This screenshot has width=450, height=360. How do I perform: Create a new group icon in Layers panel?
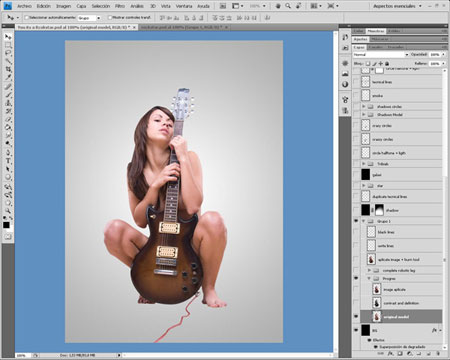point(419,354)
